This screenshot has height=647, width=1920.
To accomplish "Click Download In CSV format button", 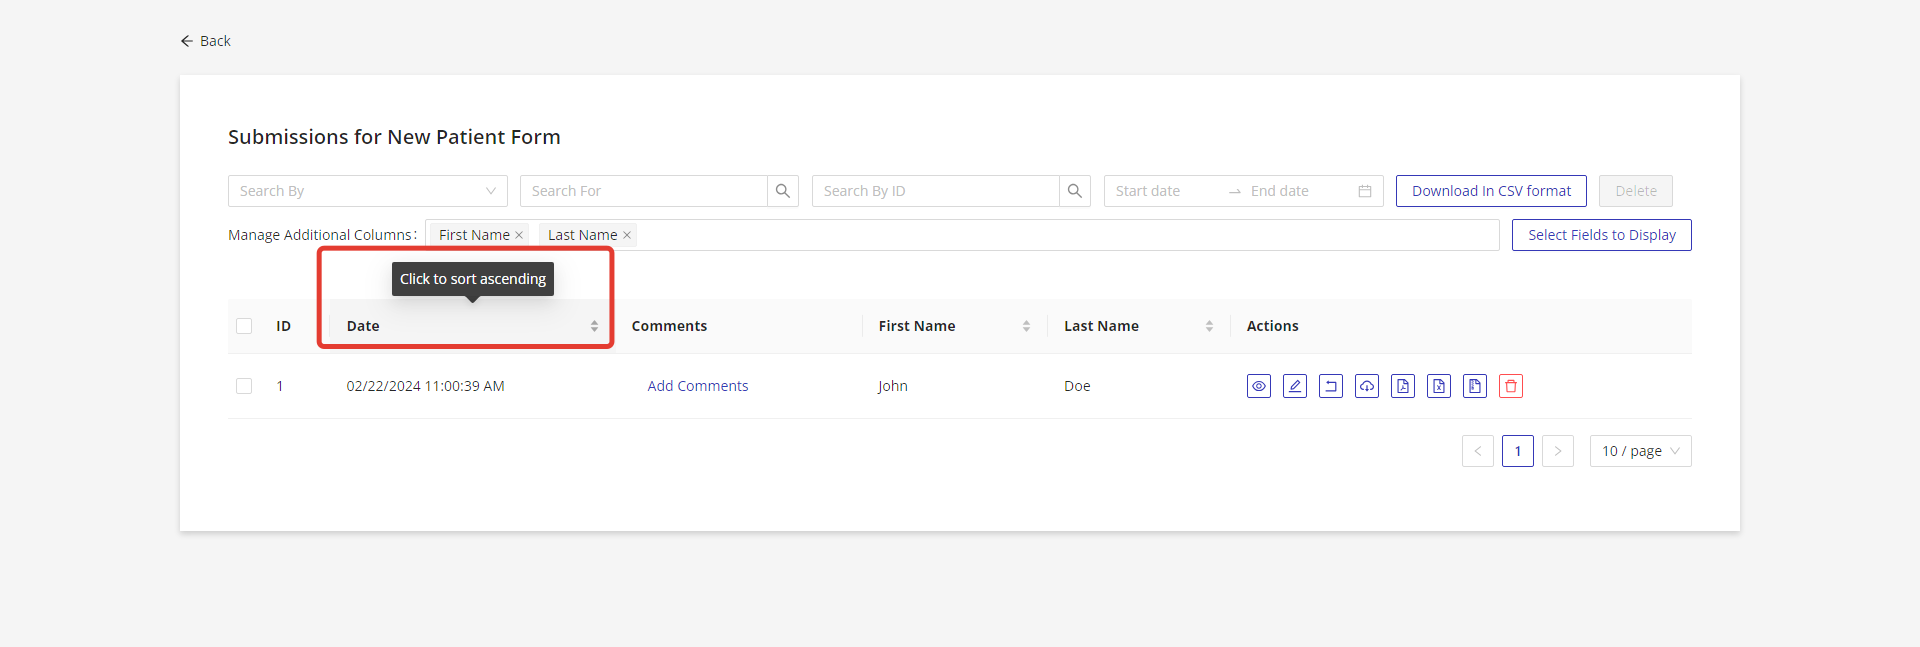I will (x=1491, y=191).
